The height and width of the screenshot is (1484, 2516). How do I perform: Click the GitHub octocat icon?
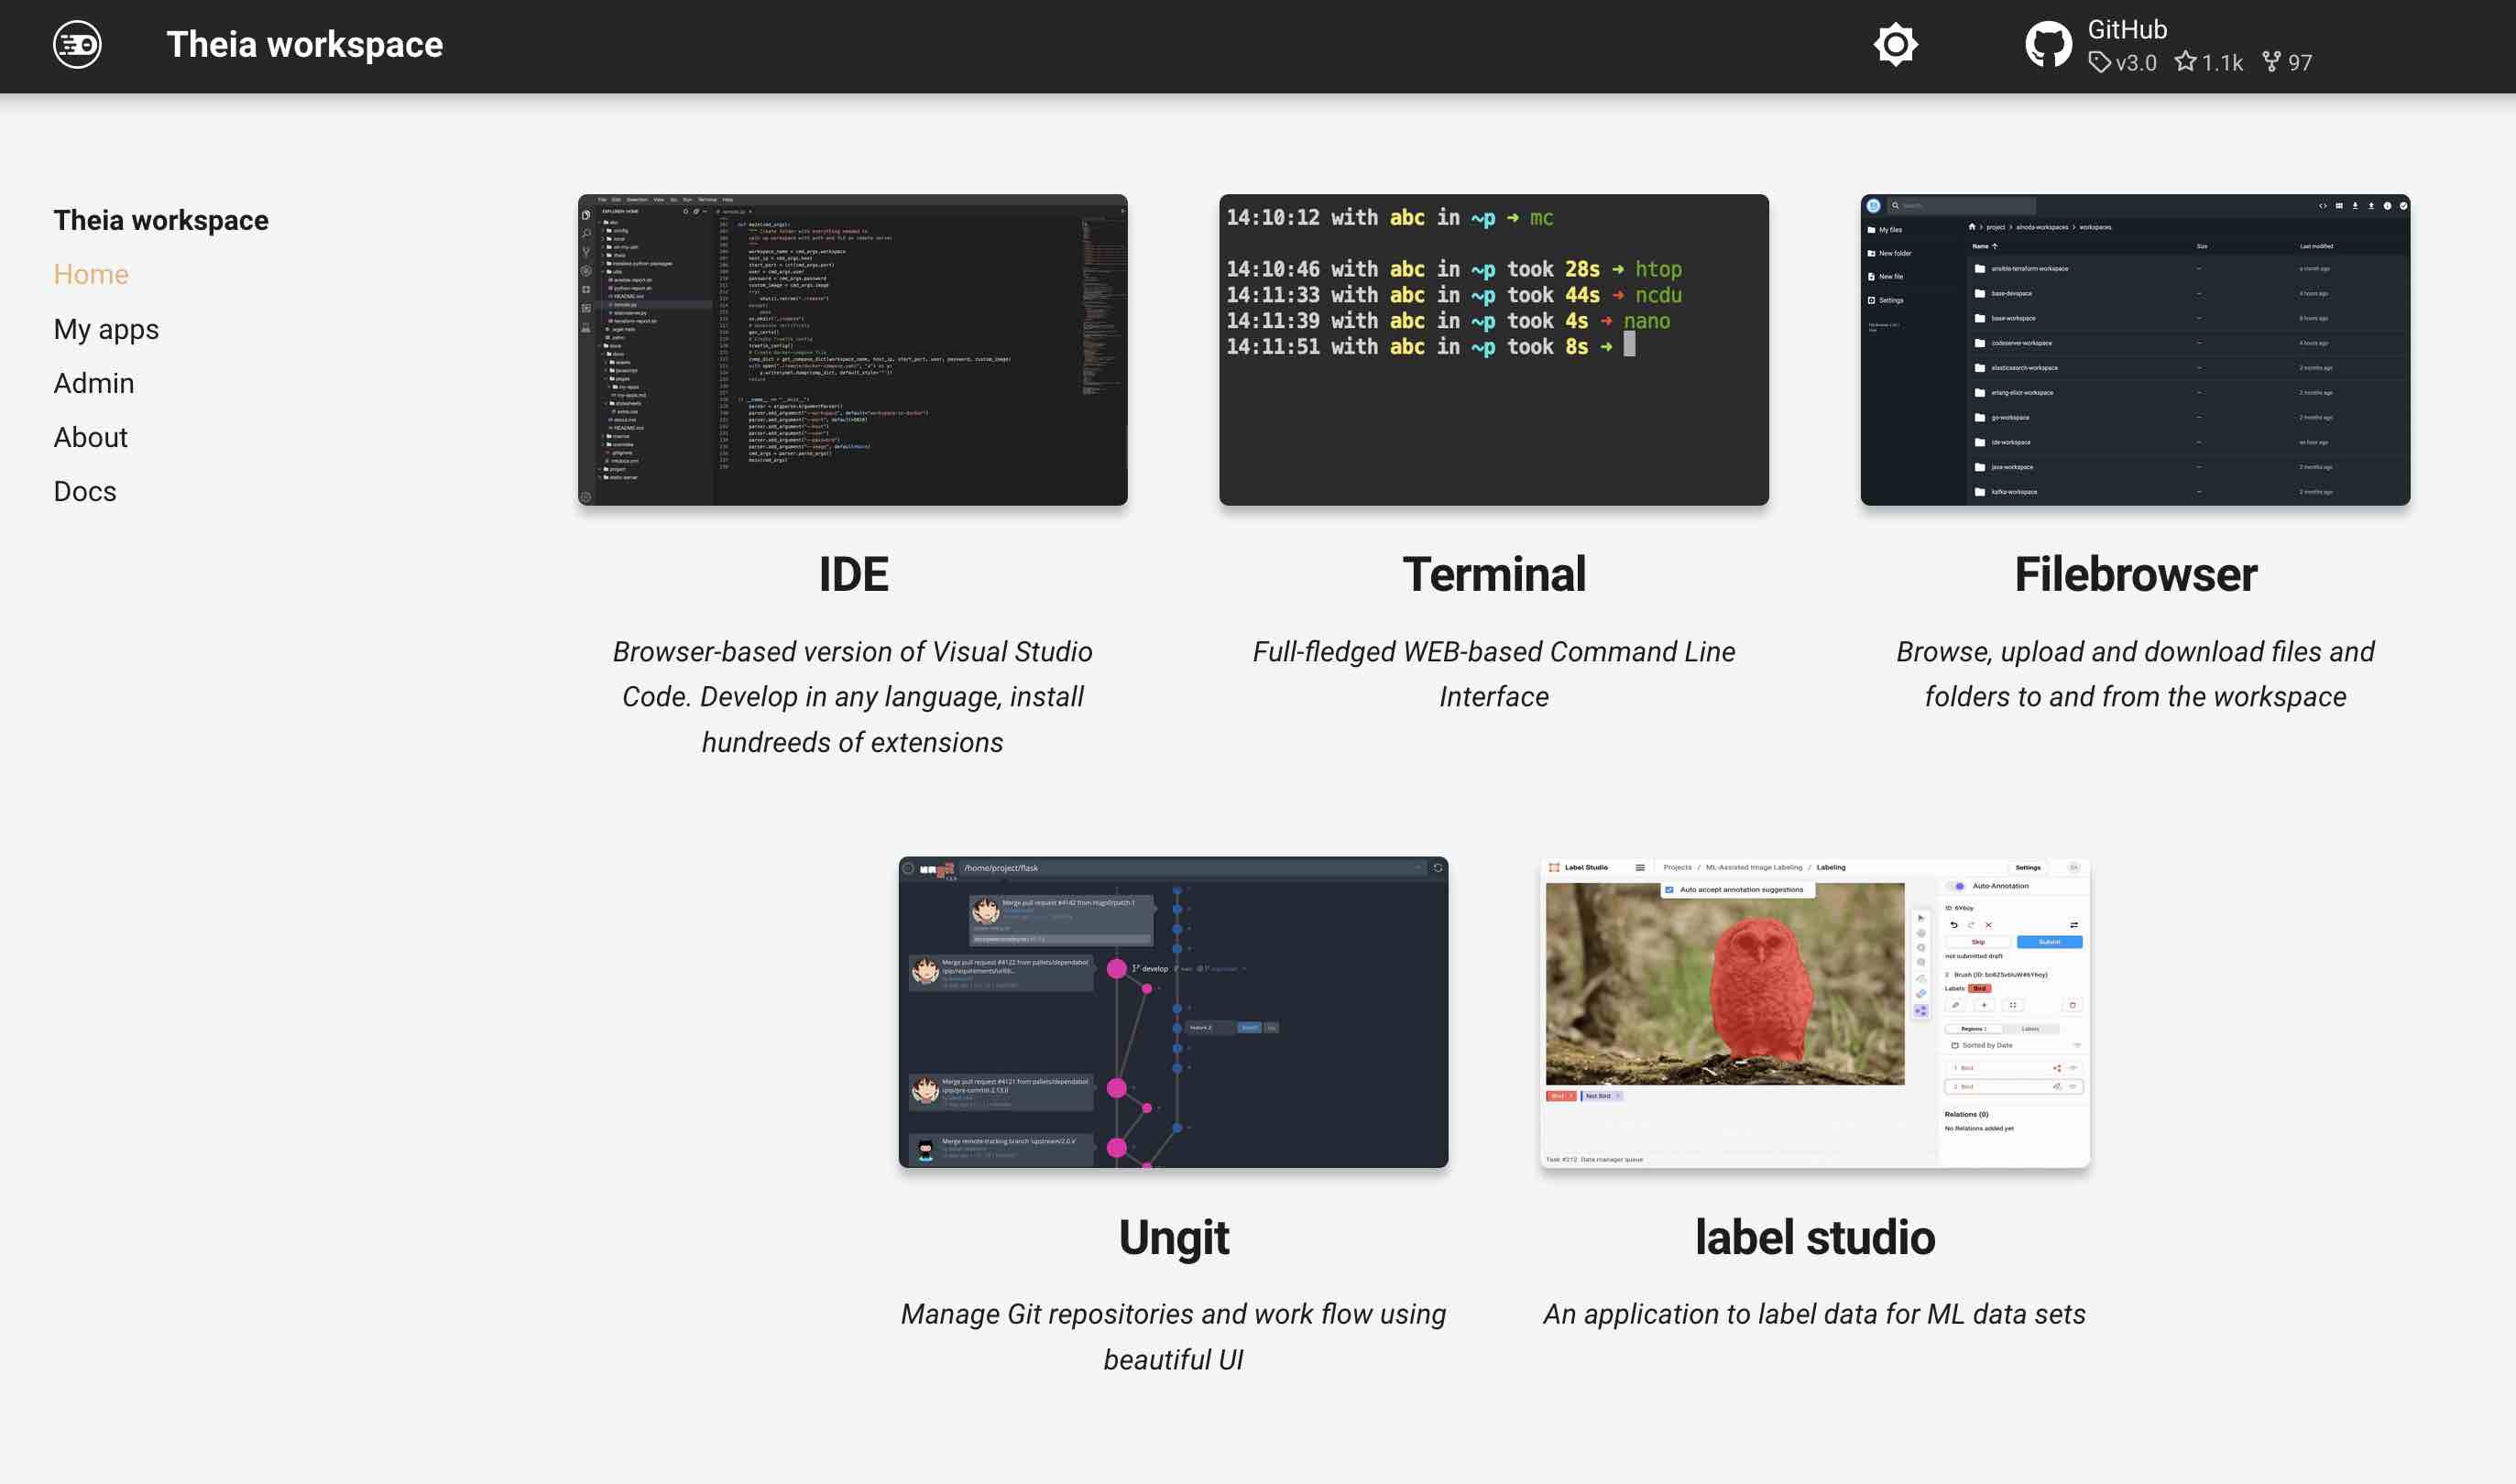[2048, 45]
